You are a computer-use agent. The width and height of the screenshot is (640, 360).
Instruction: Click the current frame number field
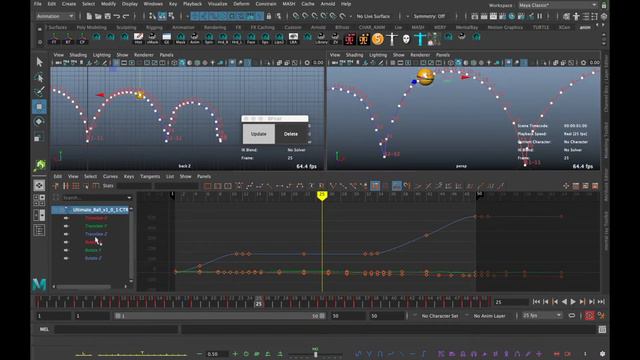(511, 302)
